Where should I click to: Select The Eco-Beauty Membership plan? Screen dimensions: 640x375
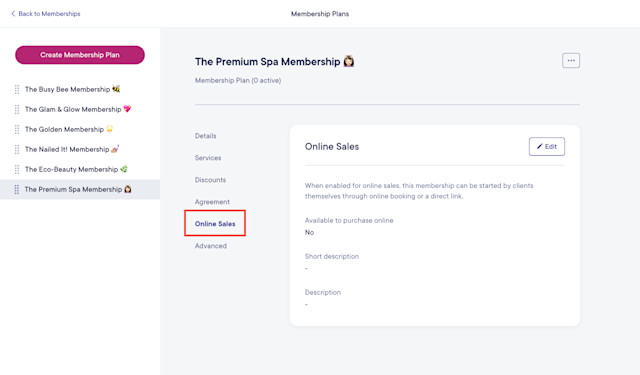[76, 169]
